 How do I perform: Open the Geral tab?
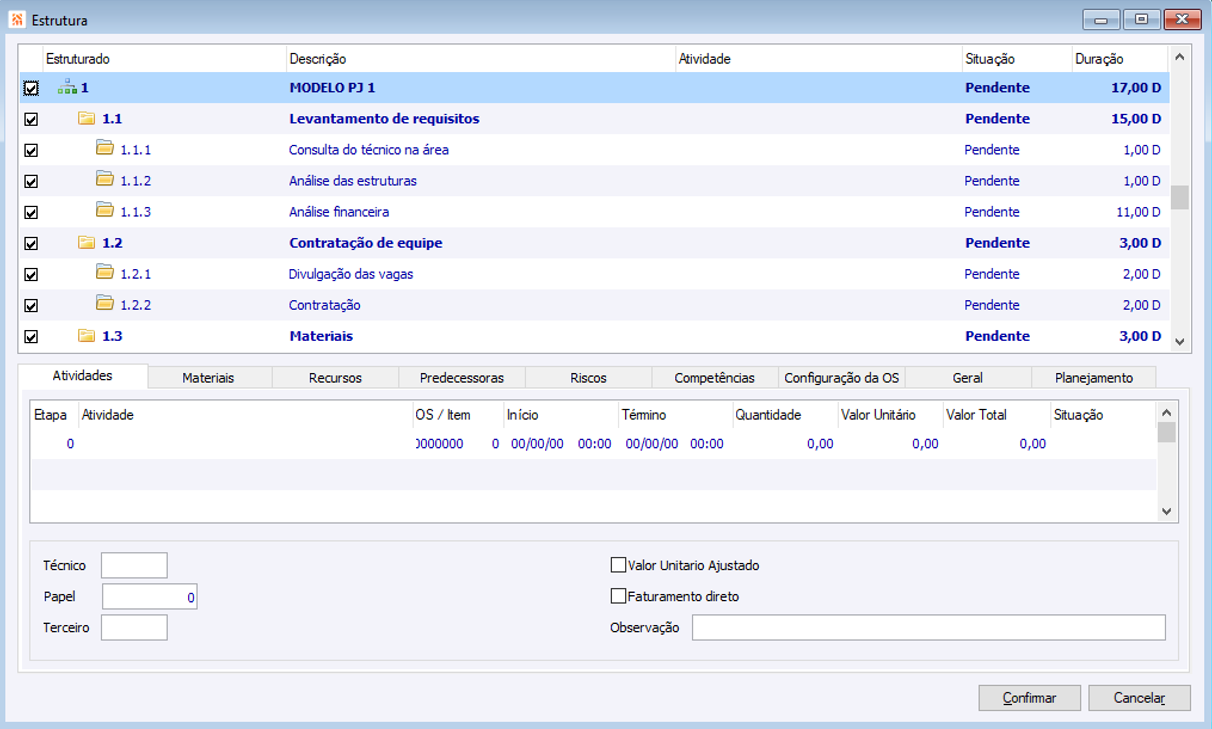click(x=967, y=378)
